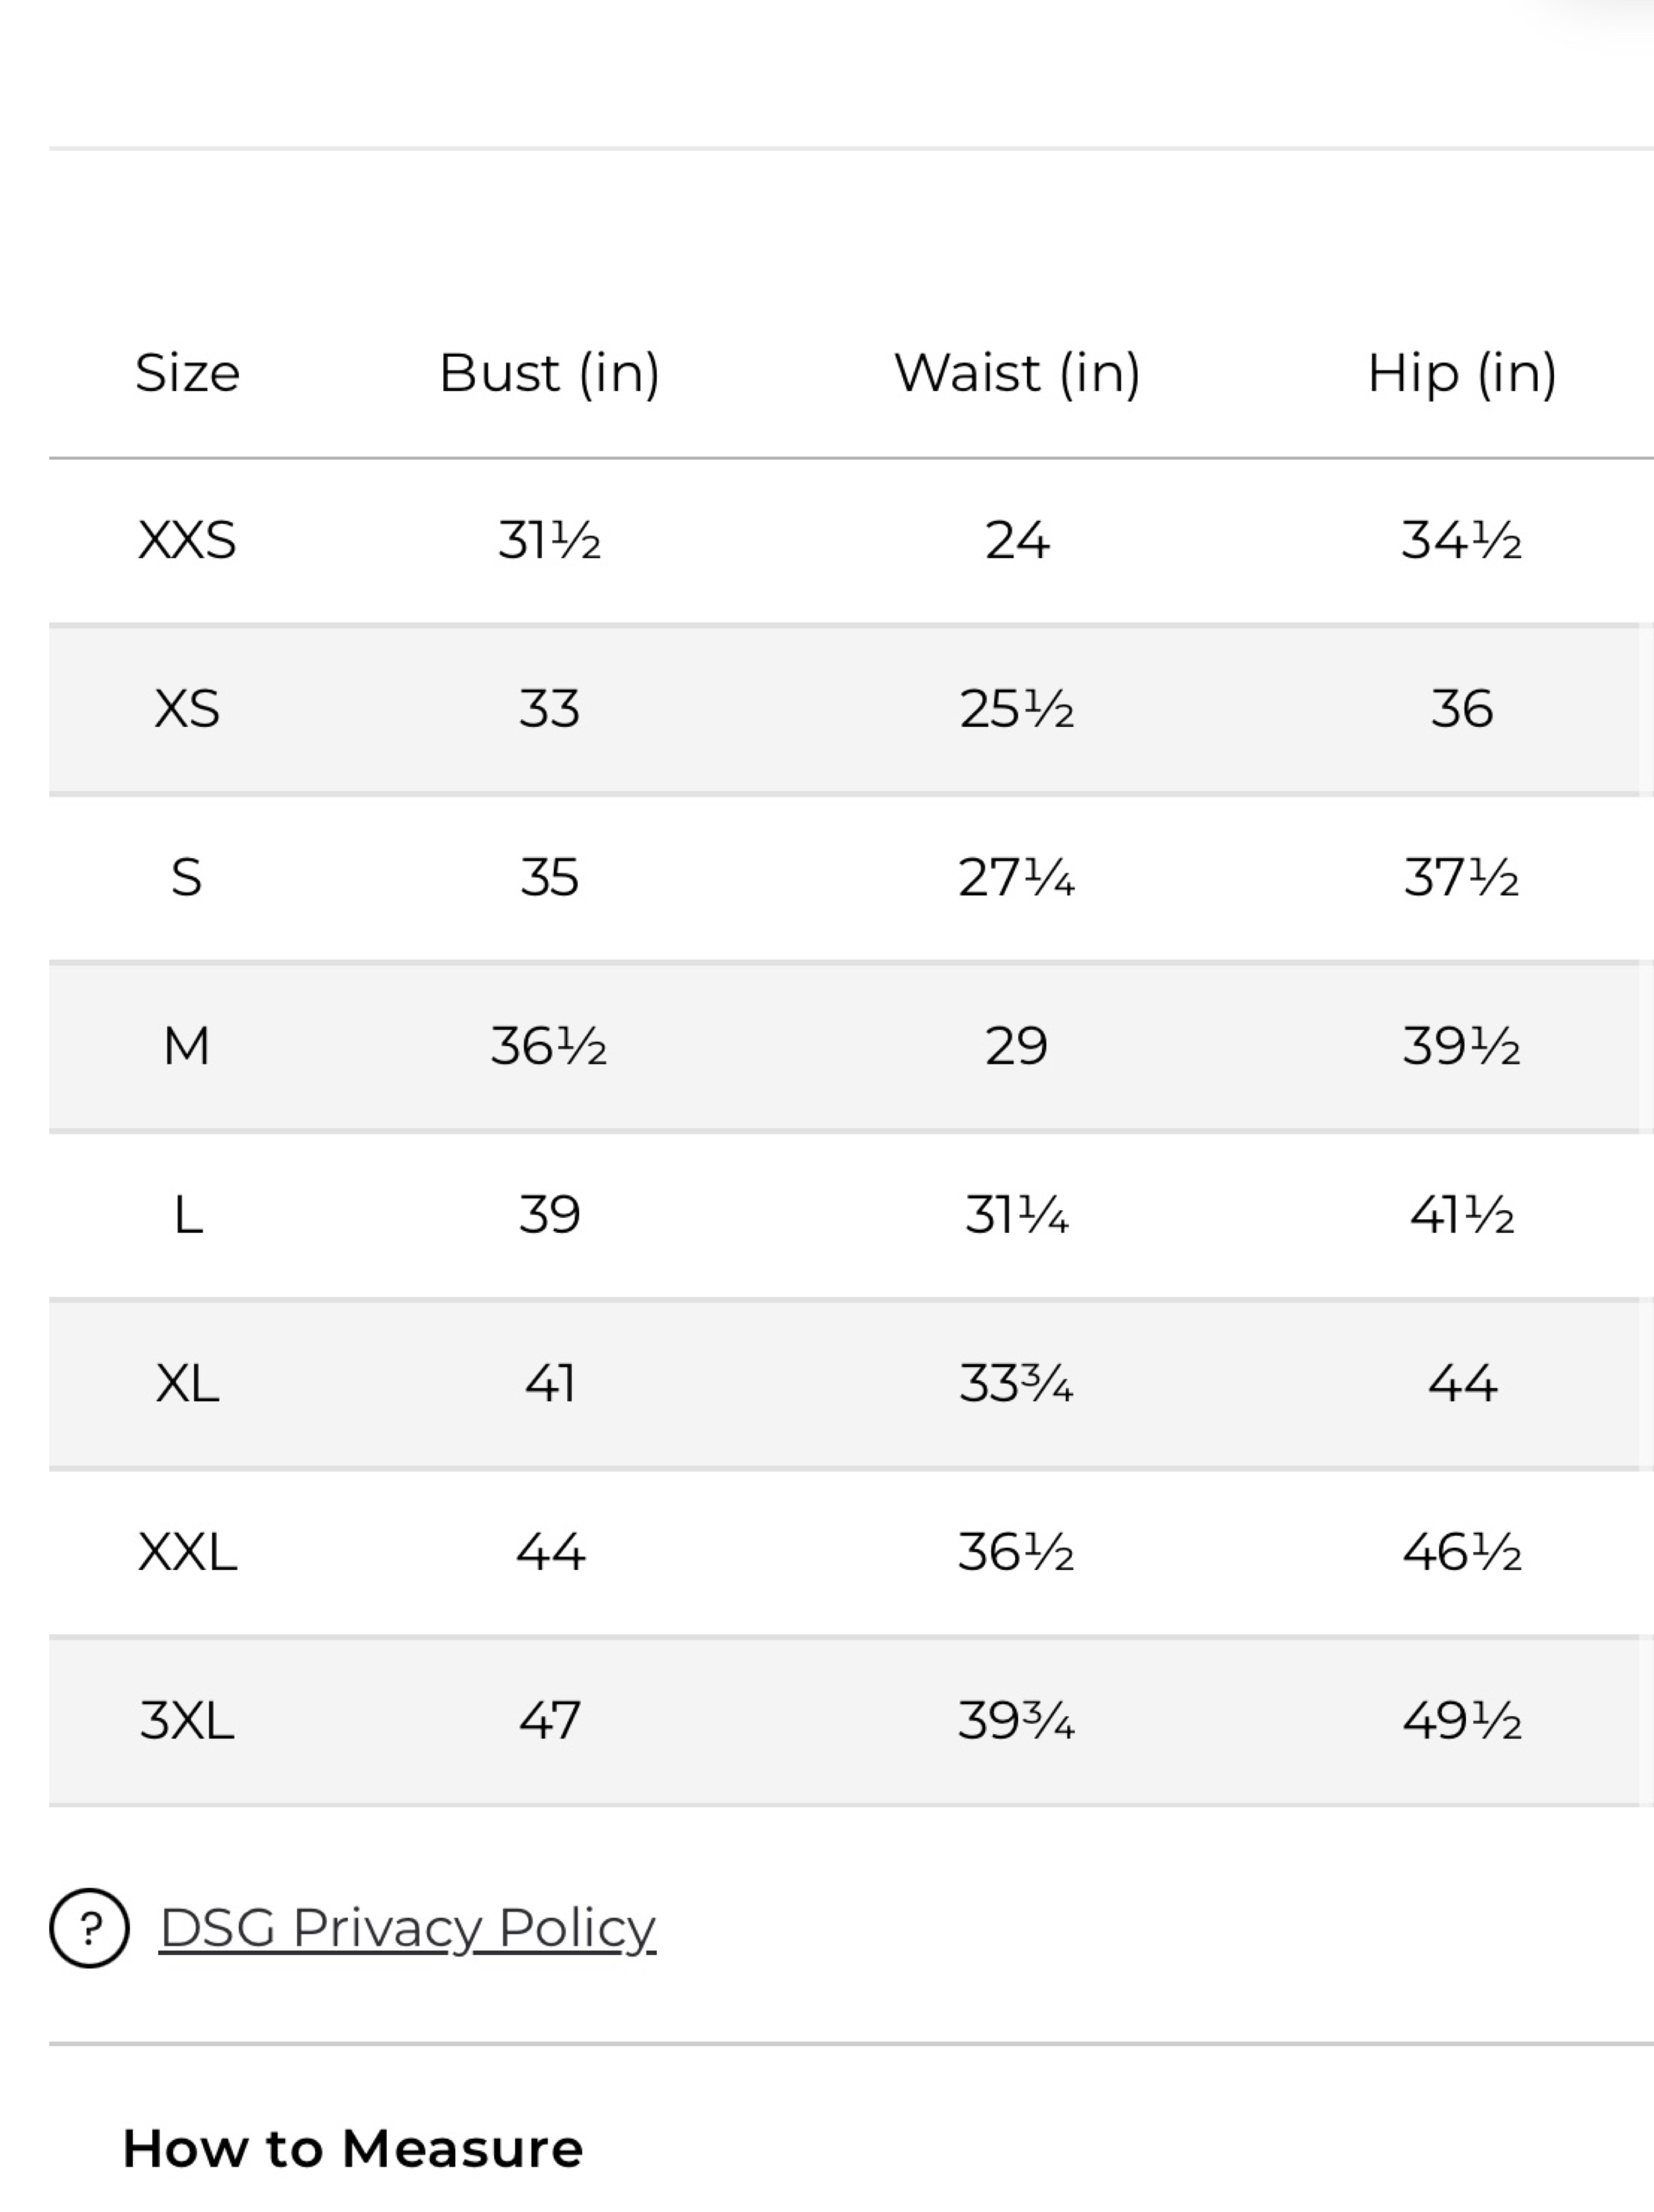Select the XXS size row label
Viewport: 1654px width, 2212px height.
[x=187, y=541]
